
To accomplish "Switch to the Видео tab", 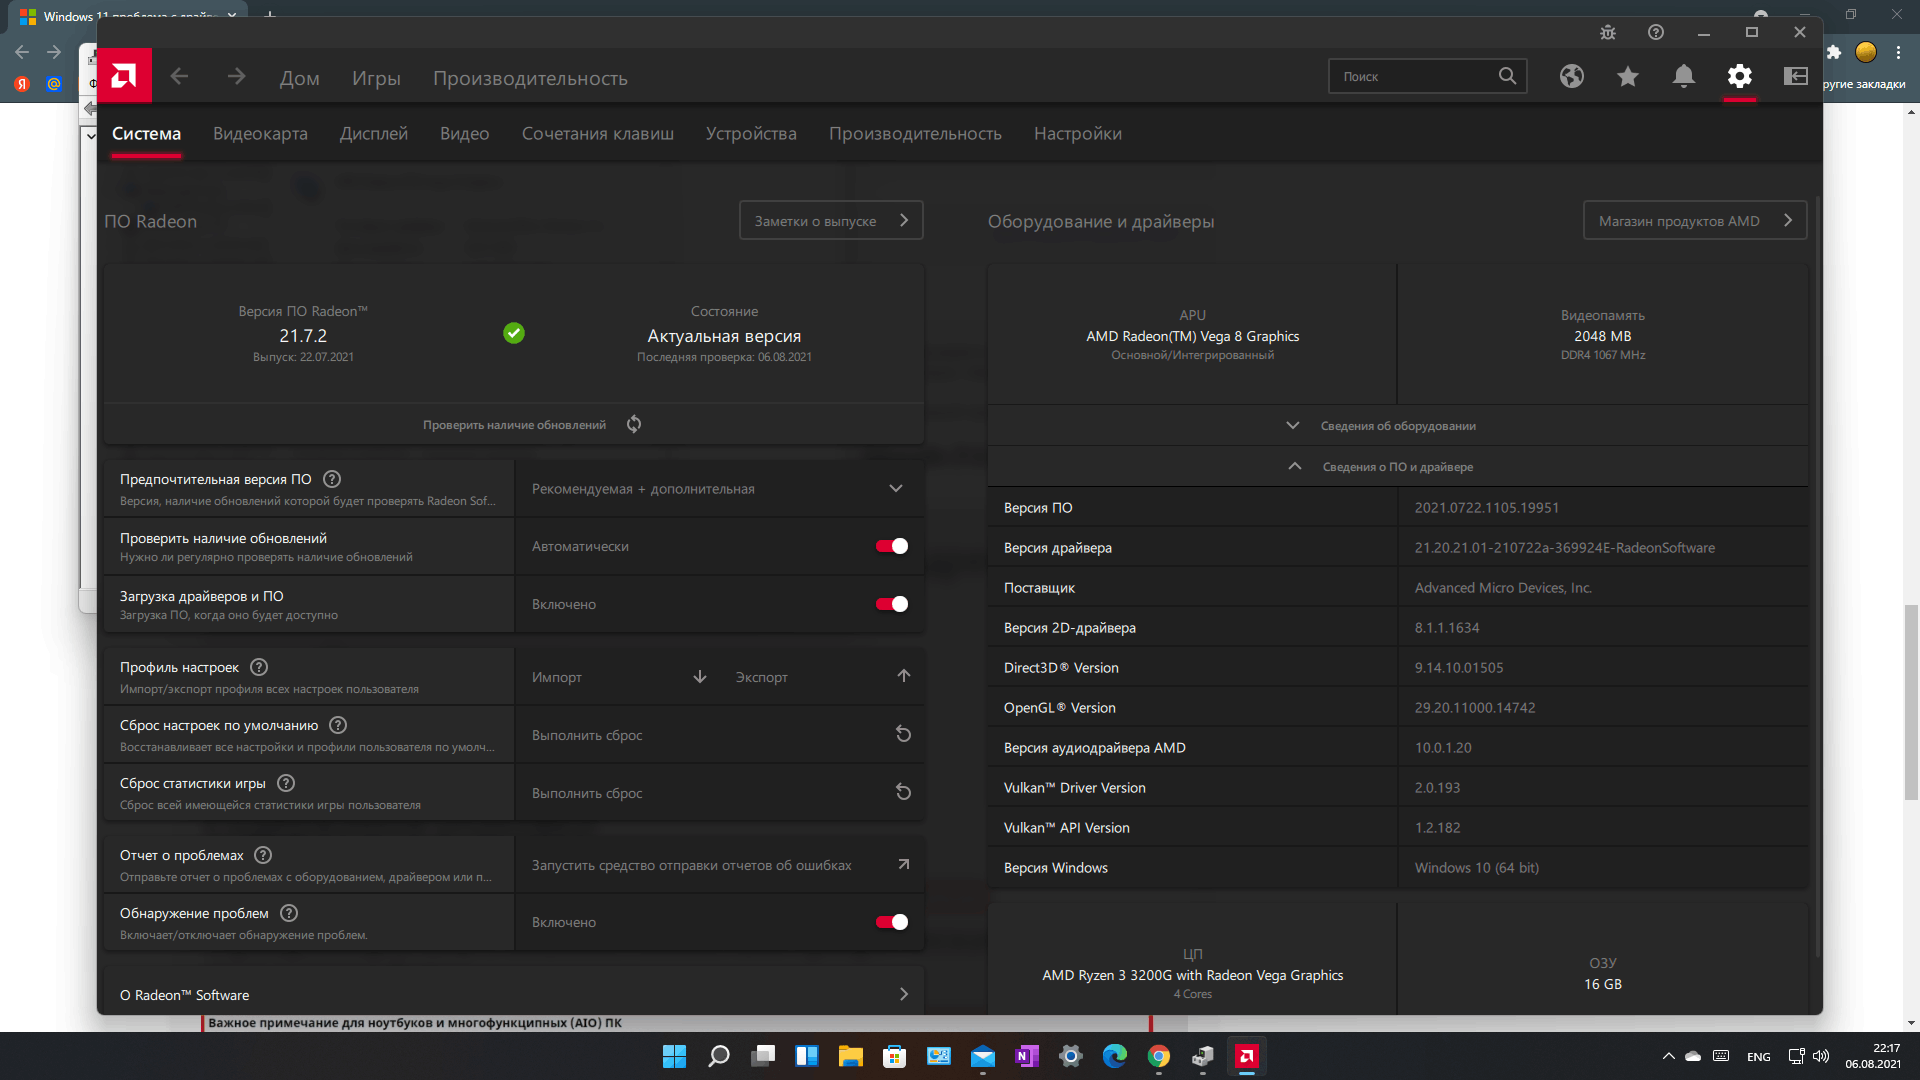I will [465, 134].
